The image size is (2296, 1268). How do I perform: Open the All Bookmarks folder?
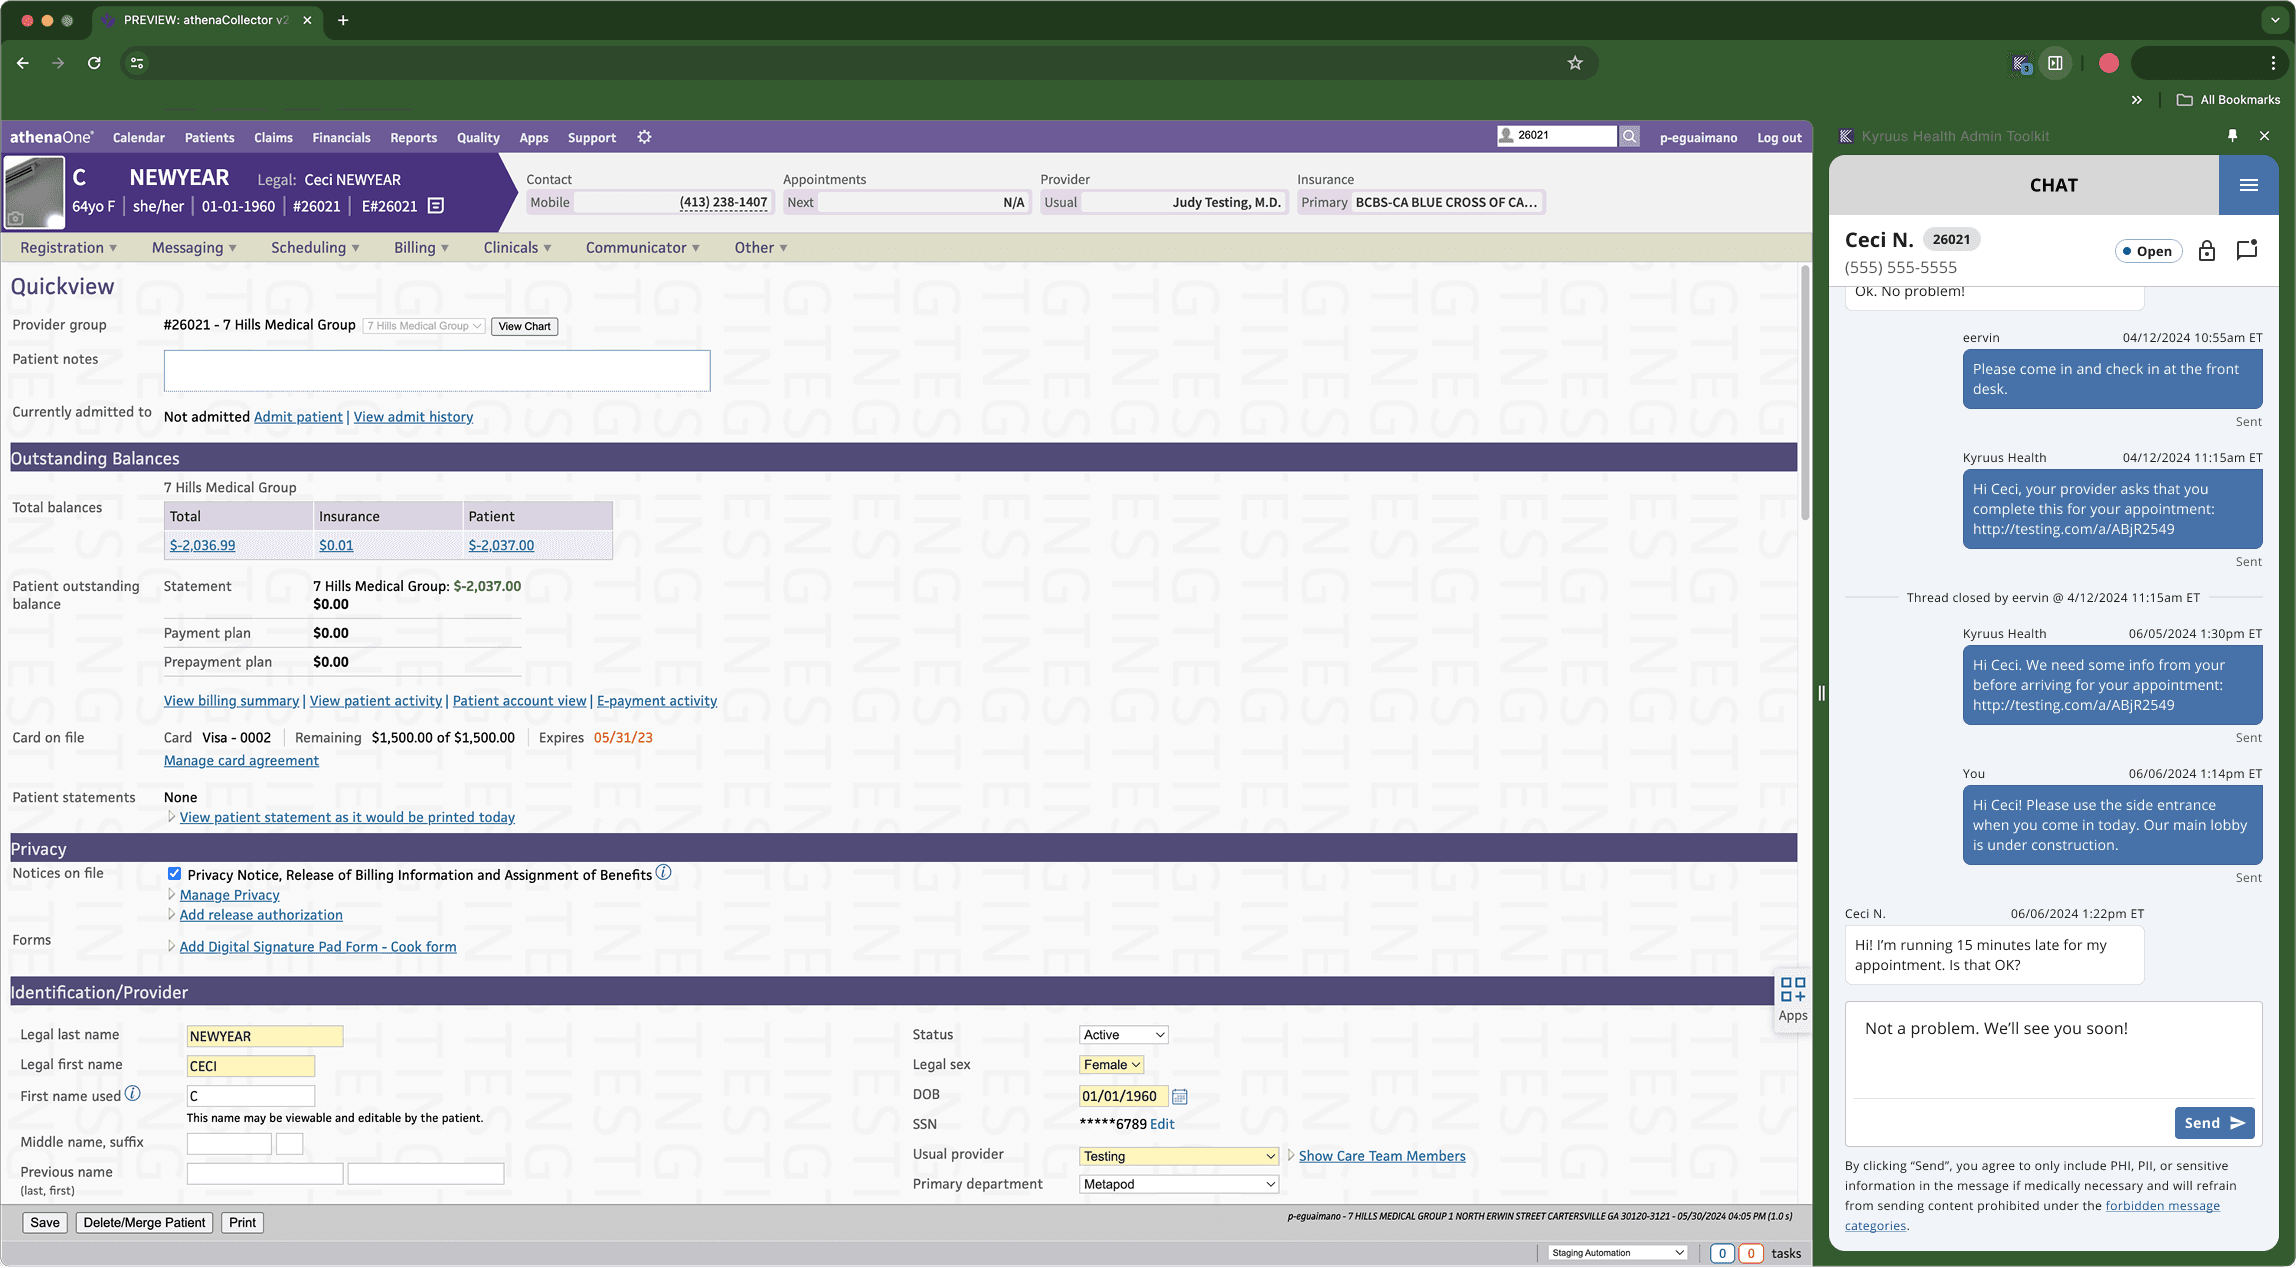(2228, 100)
